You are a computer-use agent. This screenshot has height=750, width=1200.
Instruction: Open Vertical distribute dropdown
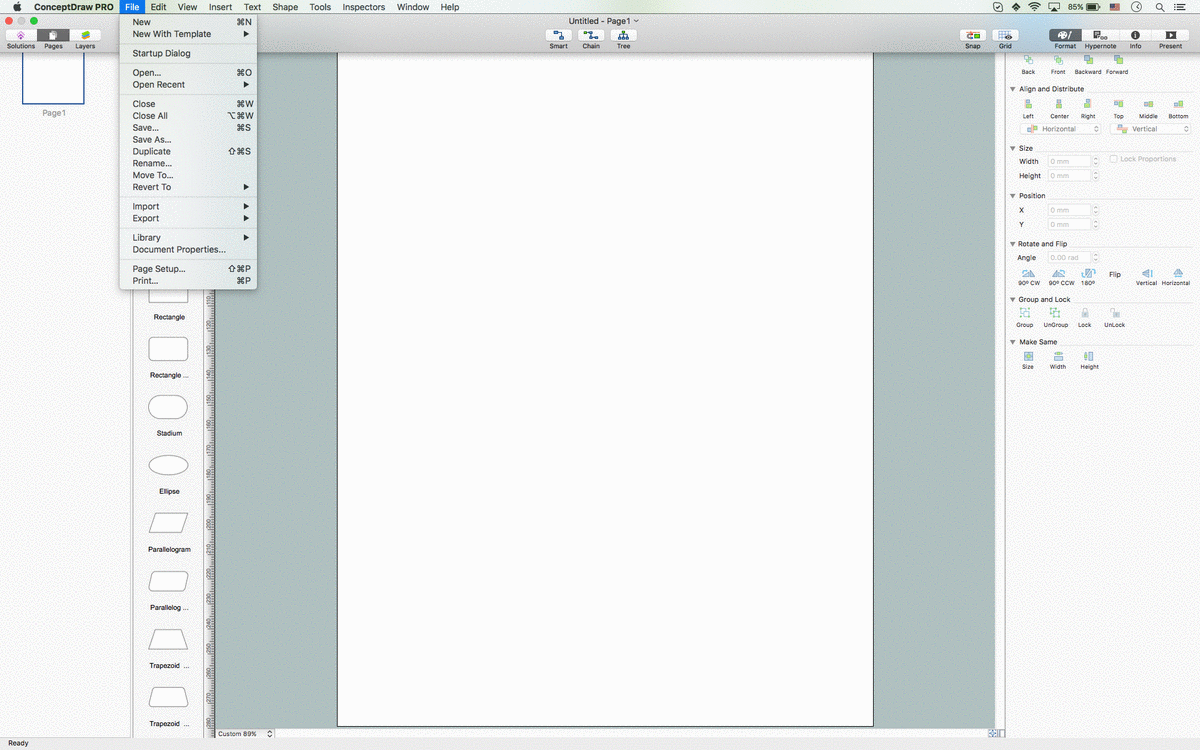tap(1150, 129)
